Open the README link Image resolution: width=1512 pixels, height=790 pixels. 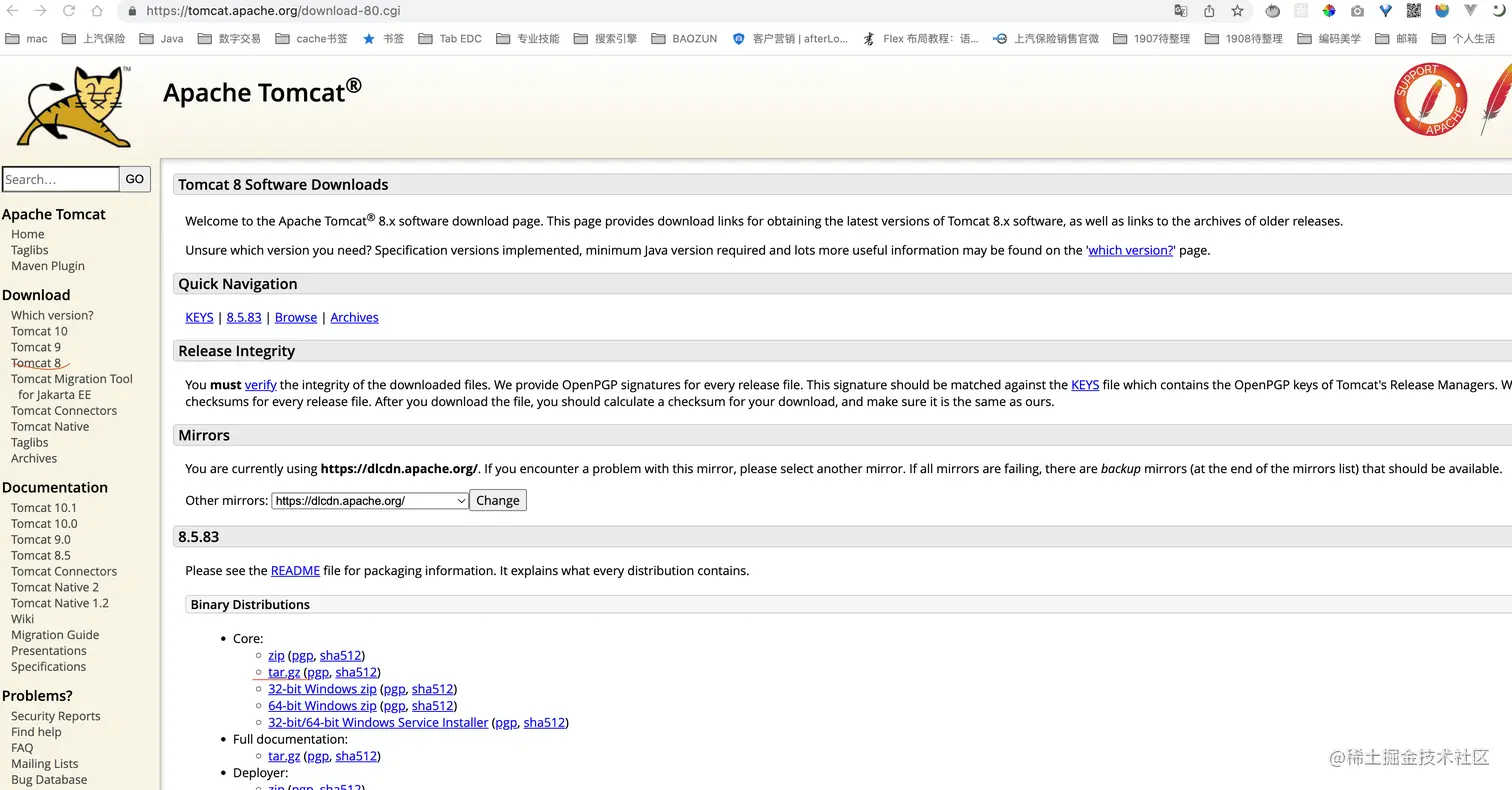(x=295, y=571)
